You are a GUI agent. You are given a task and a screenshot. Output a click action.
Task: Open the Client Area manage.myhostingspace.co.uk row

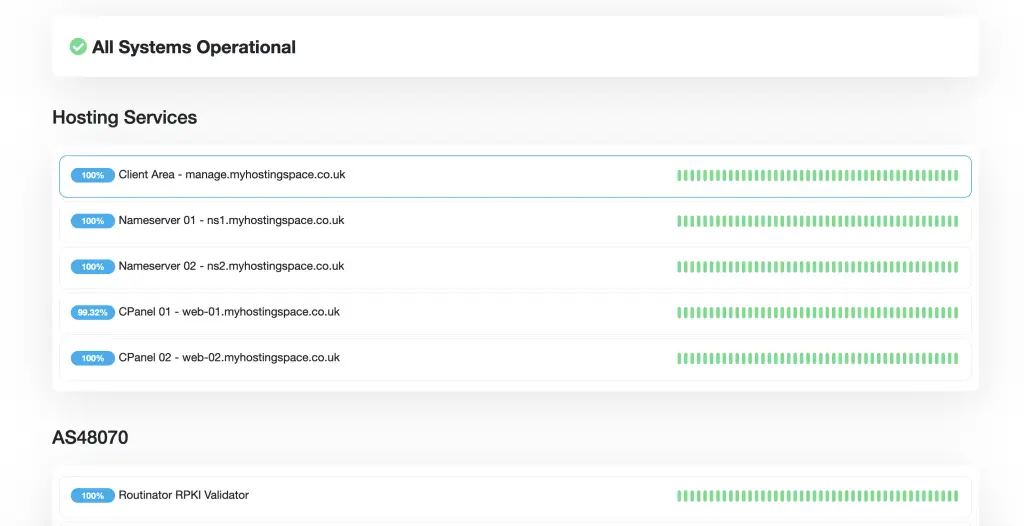coord(515,176)
